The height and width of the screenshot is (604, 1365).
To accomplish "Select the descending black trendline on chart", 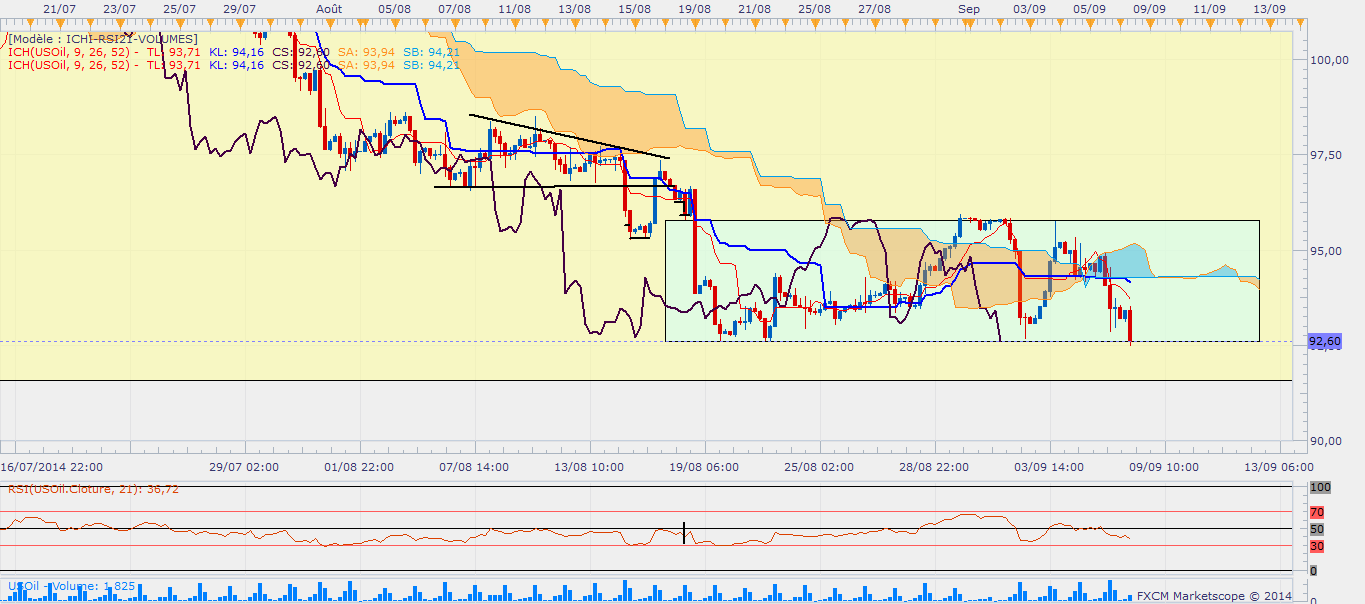I will (x=569, y=137).
